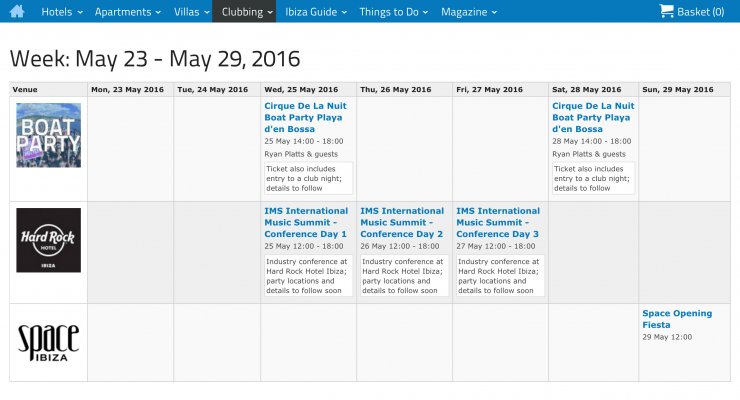The width and height of the screenshot is (740, 400).
Task: Expand the Apartments dropdown menu
Action: (128, 11)
